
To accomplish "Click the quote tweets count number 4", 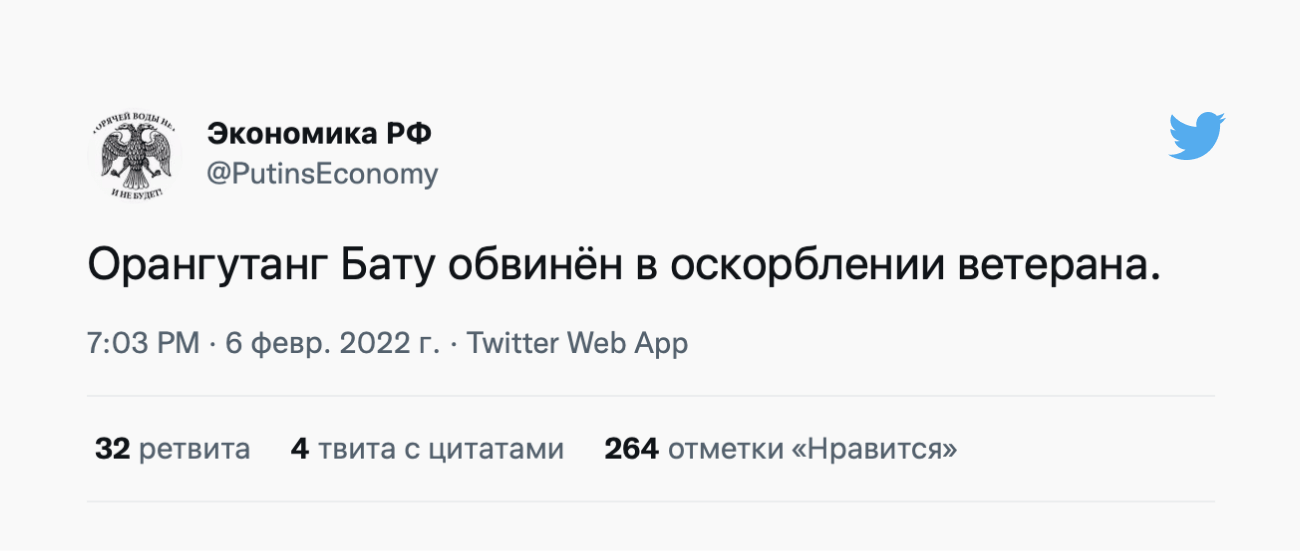I will click(x=299, y=449).
